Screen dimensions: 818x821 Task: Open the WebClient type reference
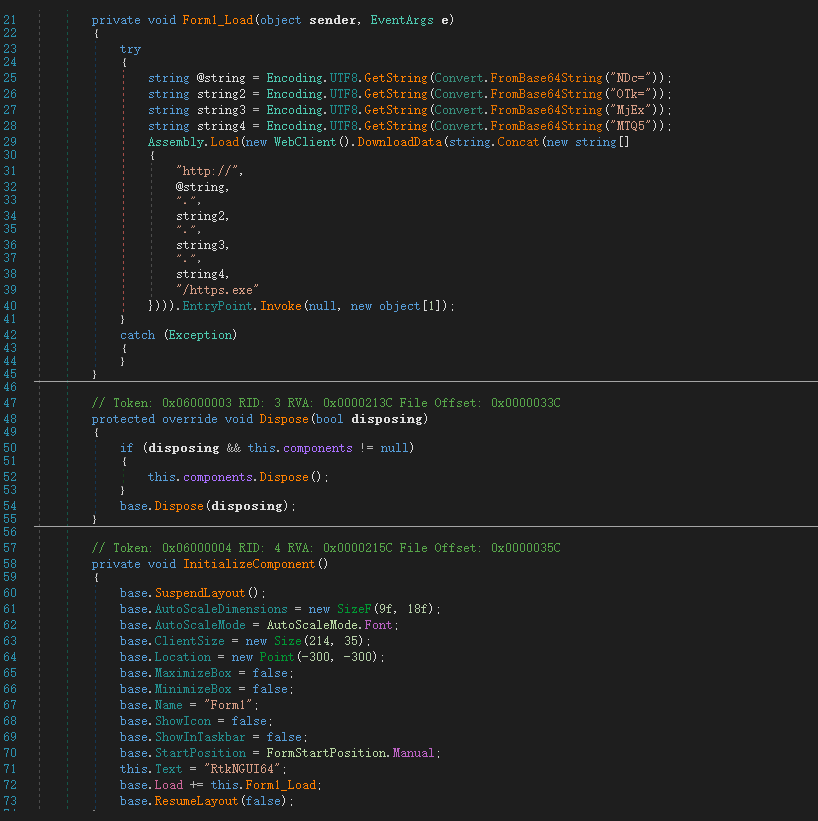pos(305,142)
